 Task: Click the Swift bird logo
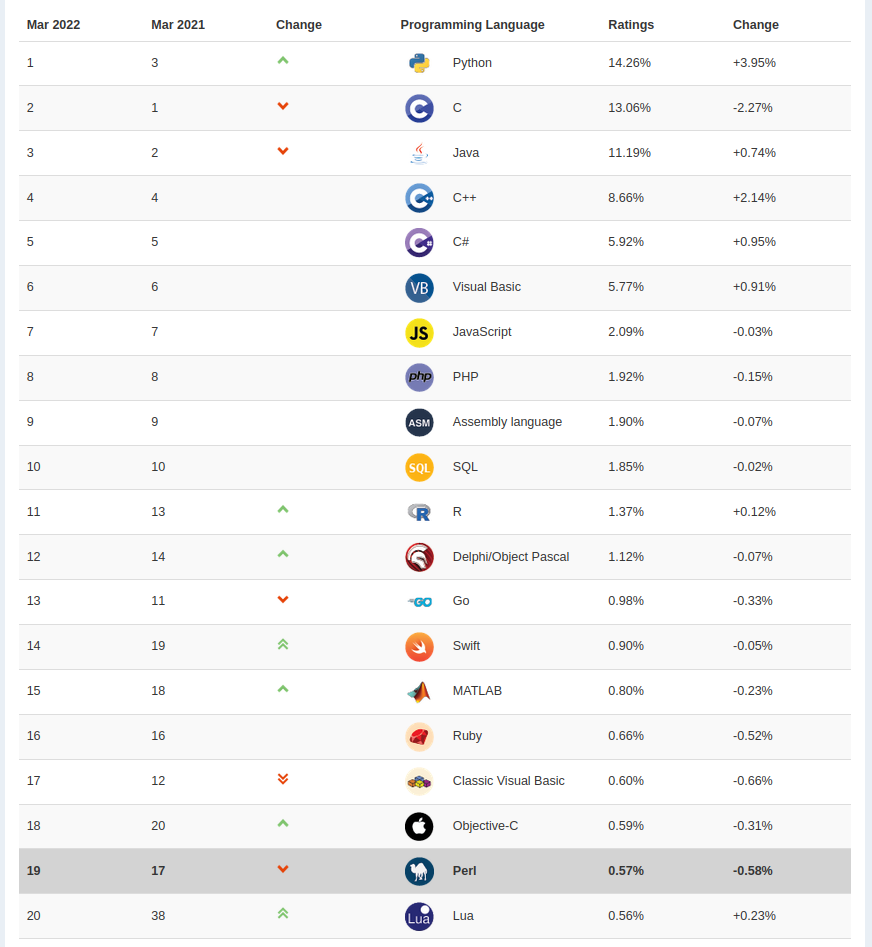pos(419,646)
